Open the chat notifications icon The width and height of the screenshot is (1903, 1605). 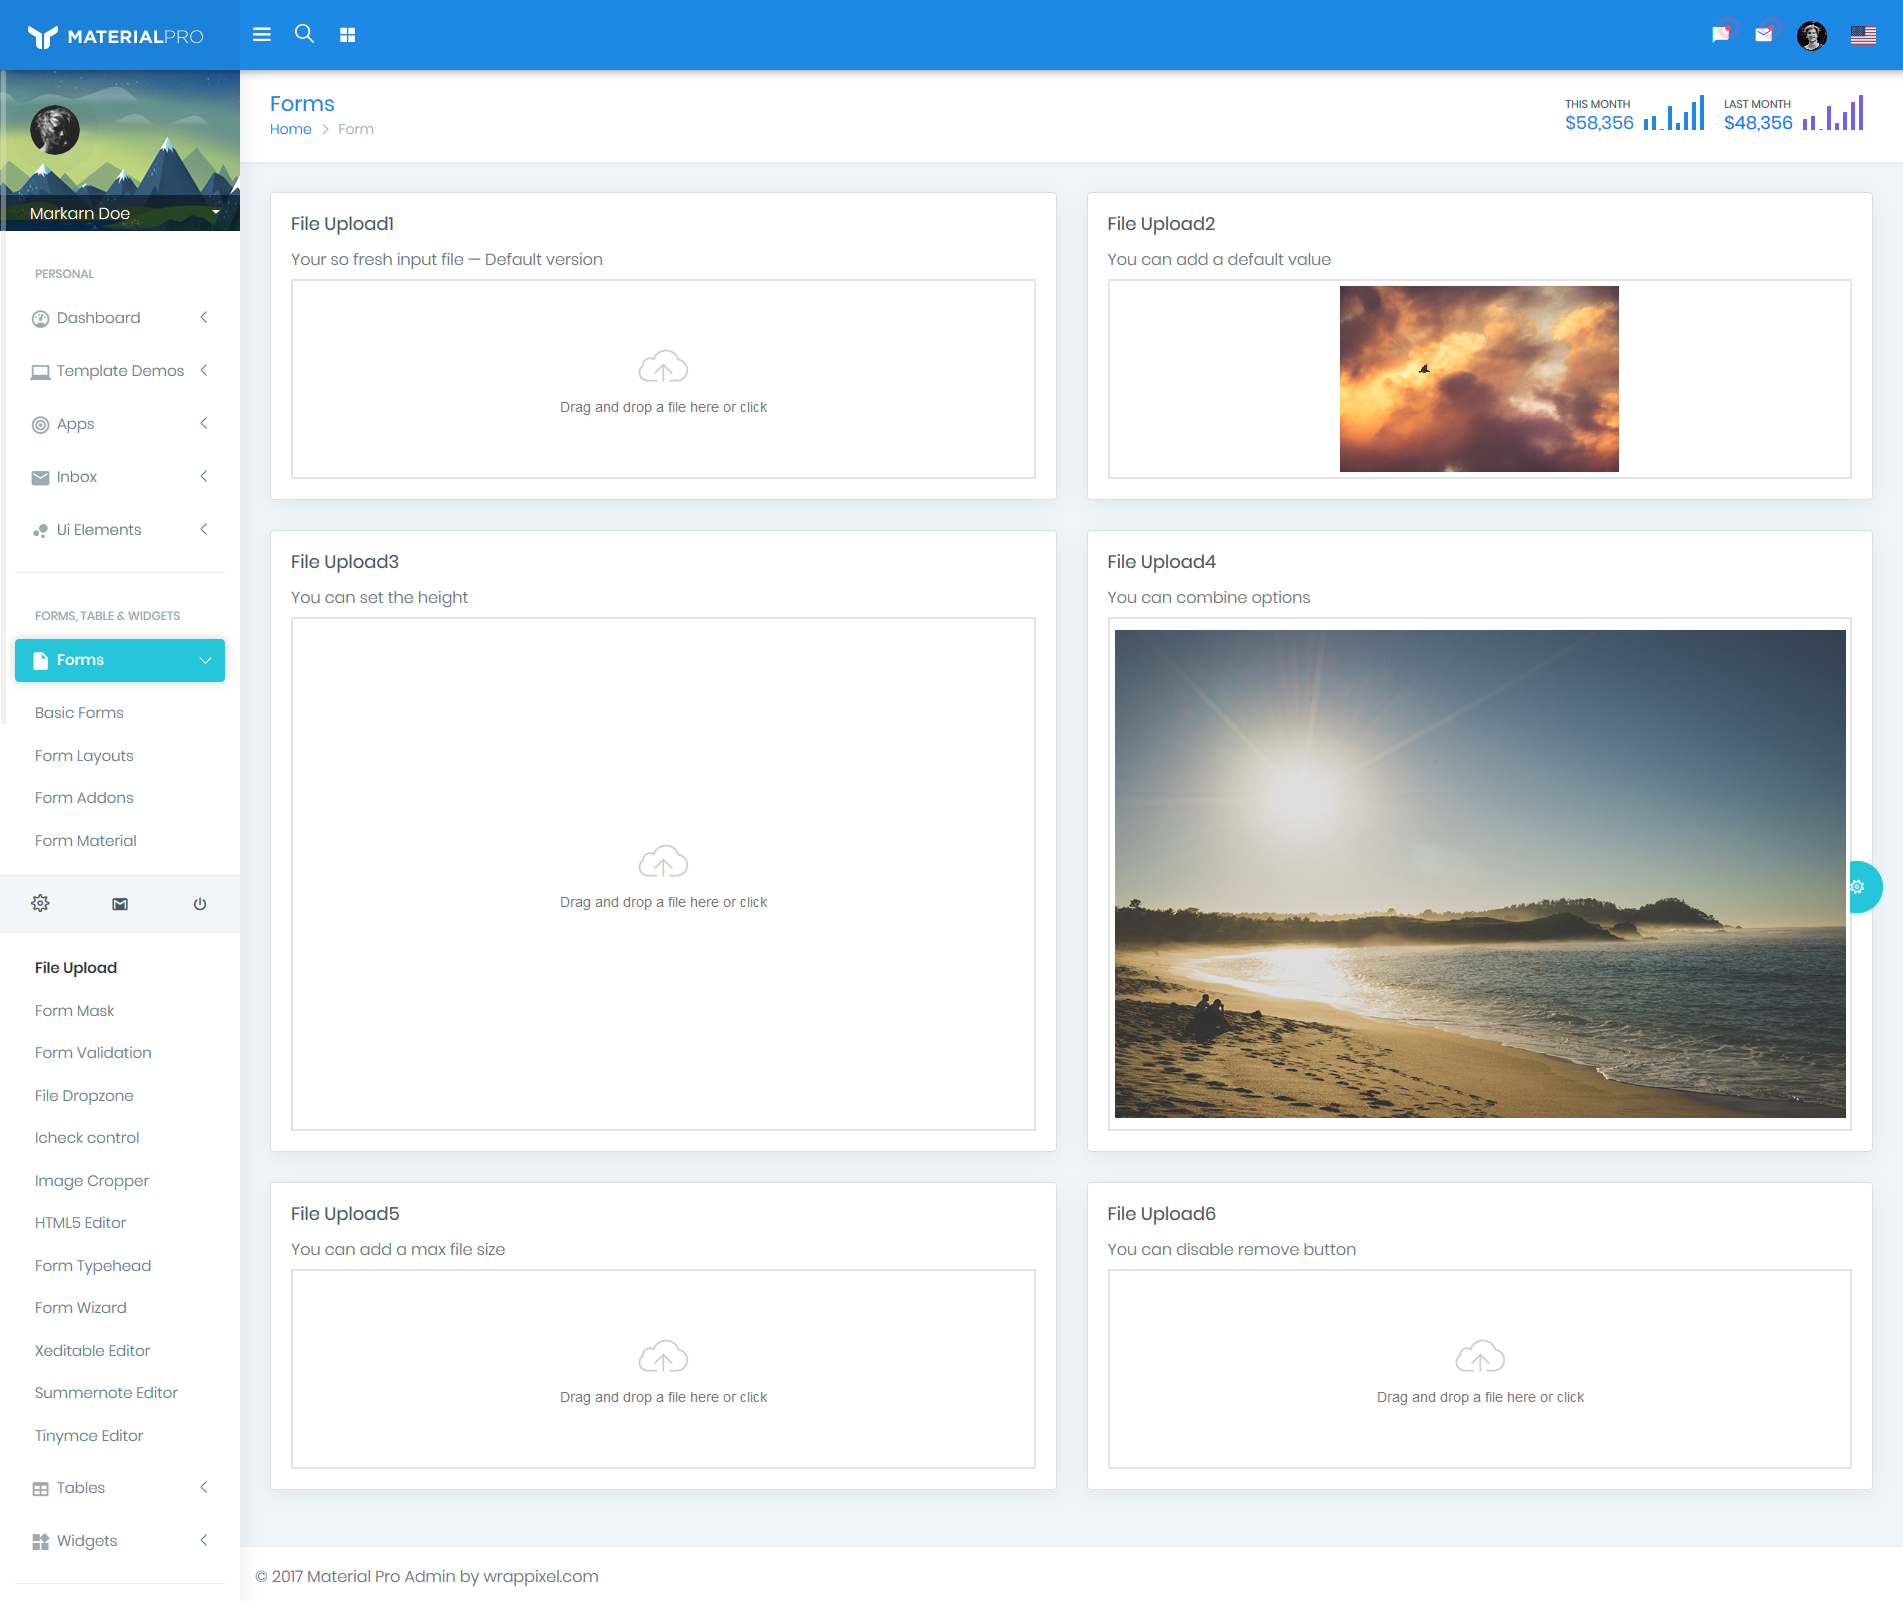(1720, 35)
